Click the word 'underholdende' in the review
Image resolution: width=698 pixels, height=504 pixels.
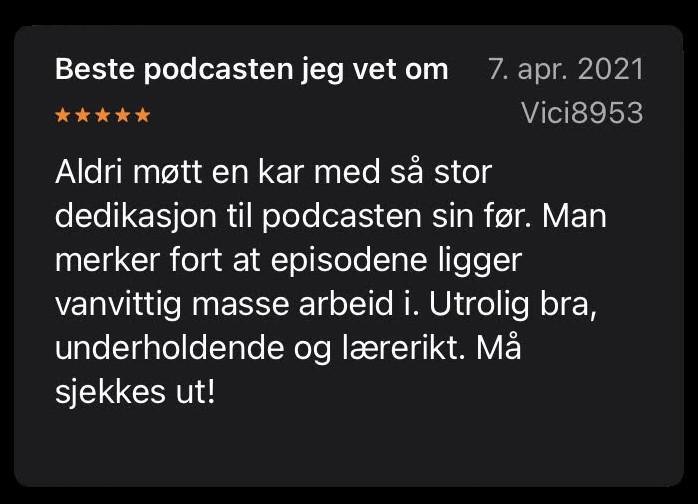(x=169, y=348)
